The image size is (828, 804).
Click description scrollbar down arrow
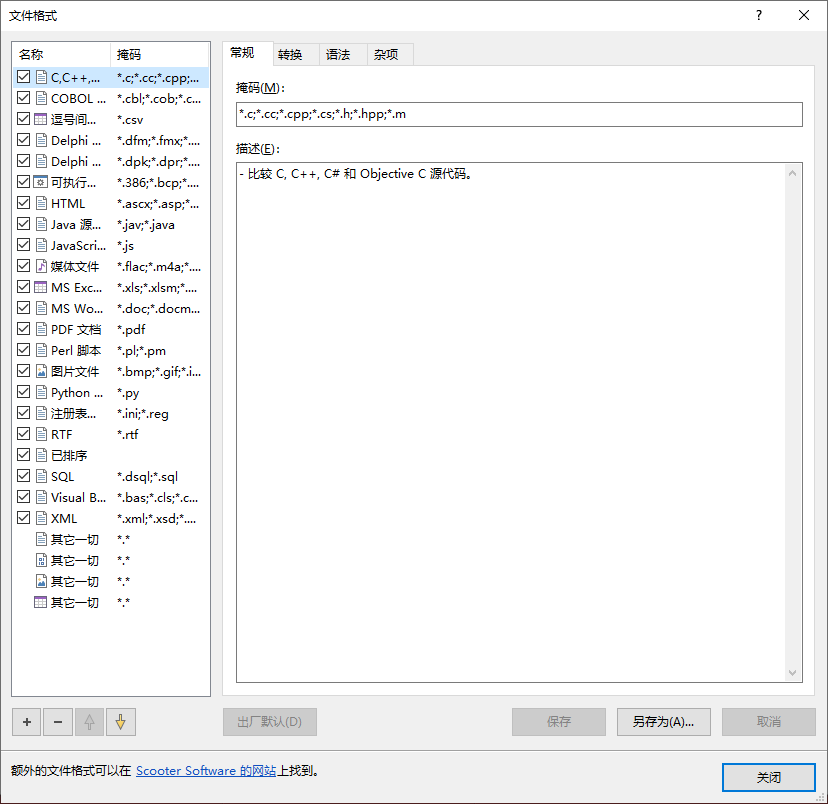[x=792, y=673]
